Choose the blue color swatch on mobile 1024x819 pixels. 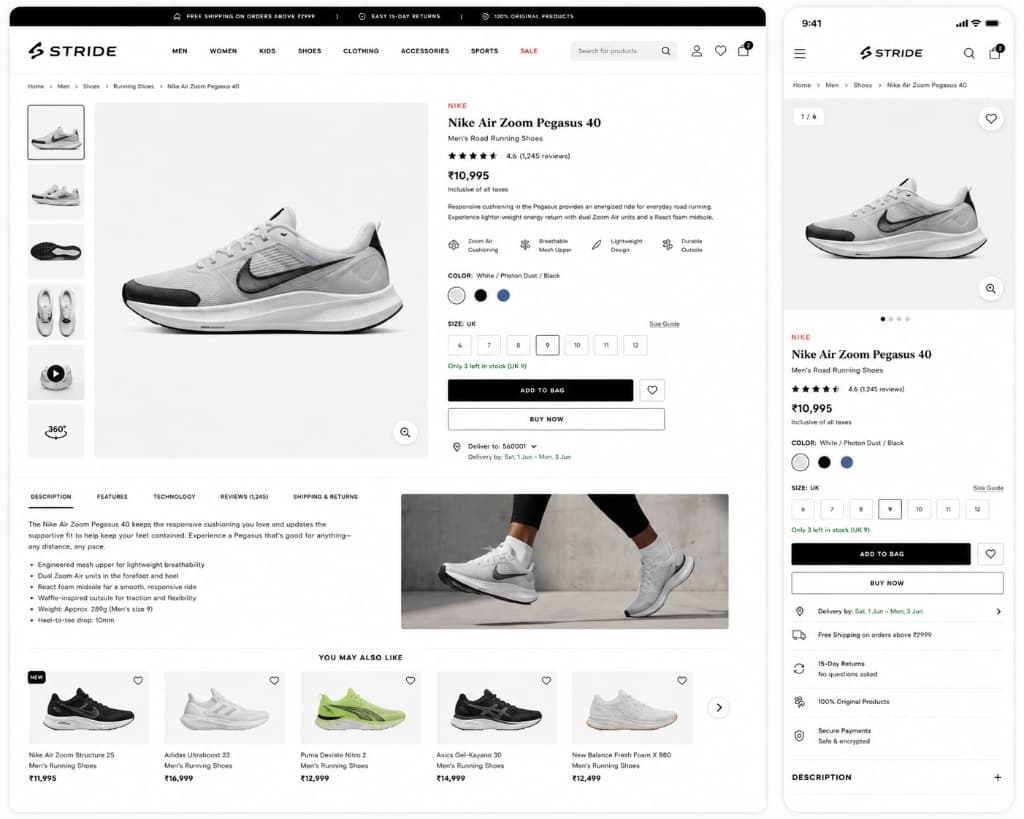tap(846, 462)
